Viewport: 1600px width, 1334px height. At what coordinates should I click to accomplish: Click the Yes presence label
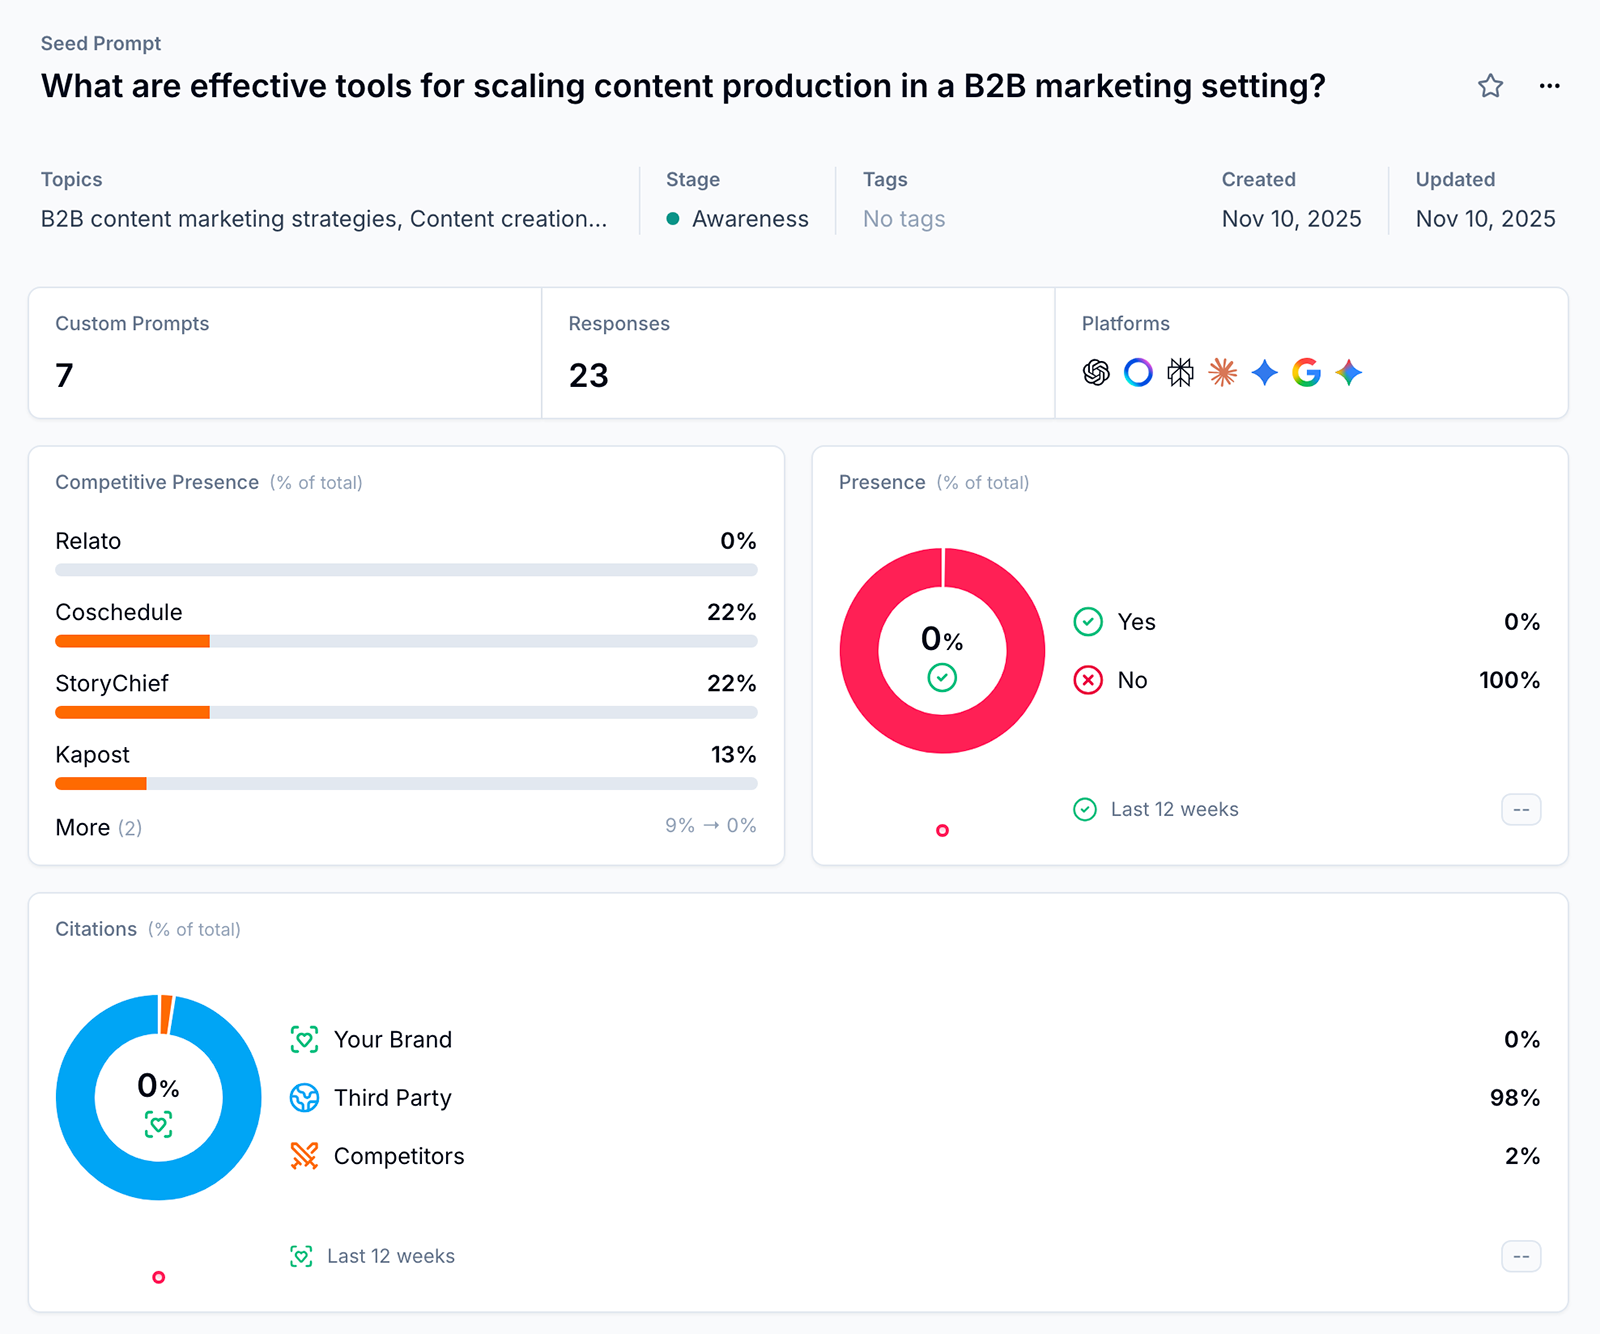click(x=1136, y=622)
